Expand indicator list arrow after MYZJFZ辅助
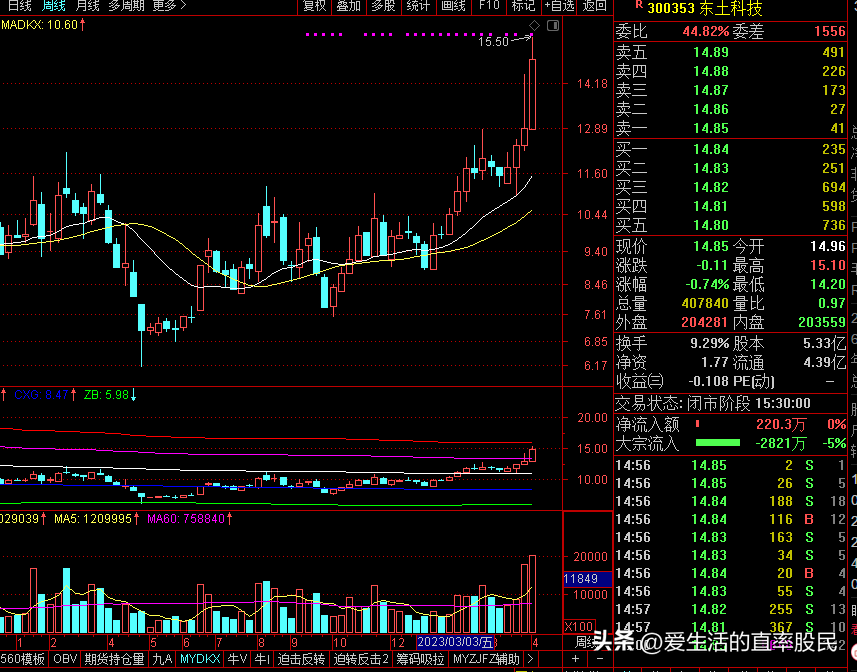The image size is (857, 672). [529, 660]
